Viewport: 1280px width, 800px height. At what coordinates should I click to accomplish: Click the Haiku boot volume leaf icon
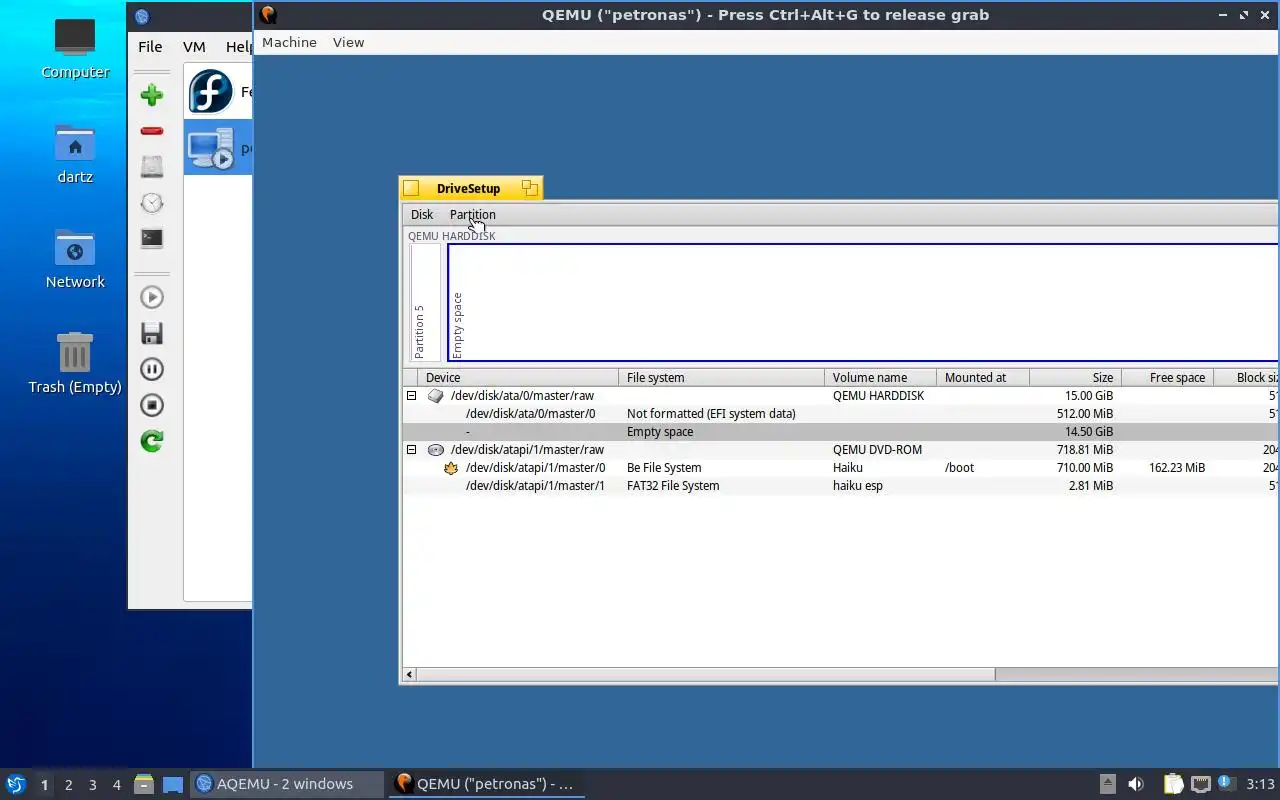(451, 467)
